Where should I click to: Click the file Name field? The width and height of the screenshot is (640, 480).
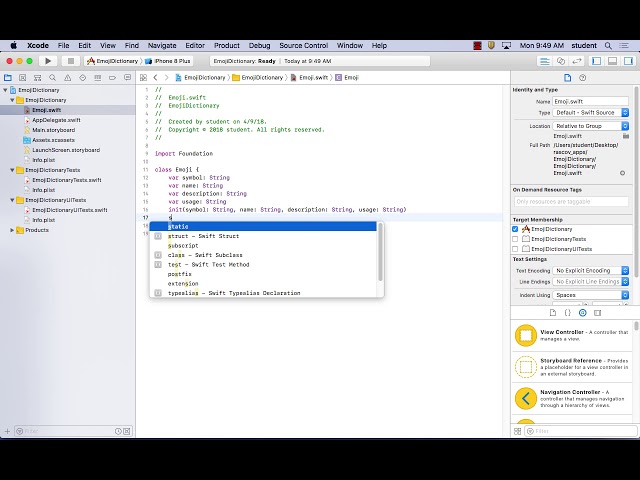click(591, 101)
